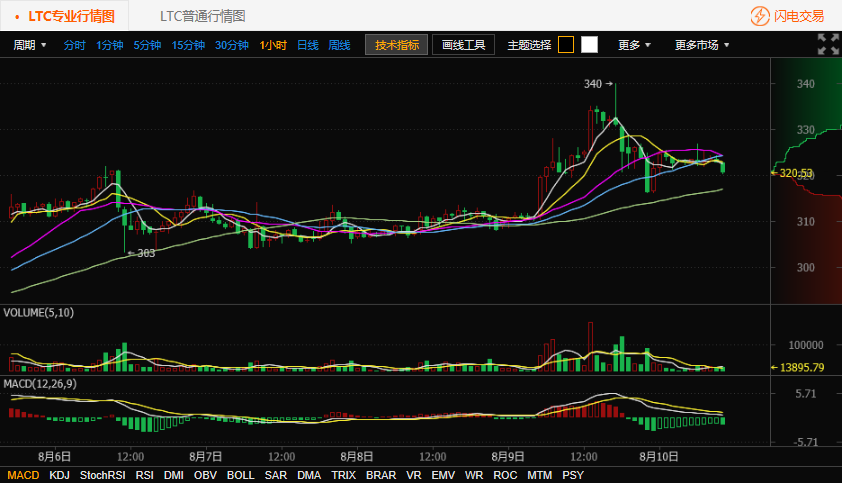Select the 1小时 timeframe
This screenshot has width=842, height=483.
click(273, 45)
